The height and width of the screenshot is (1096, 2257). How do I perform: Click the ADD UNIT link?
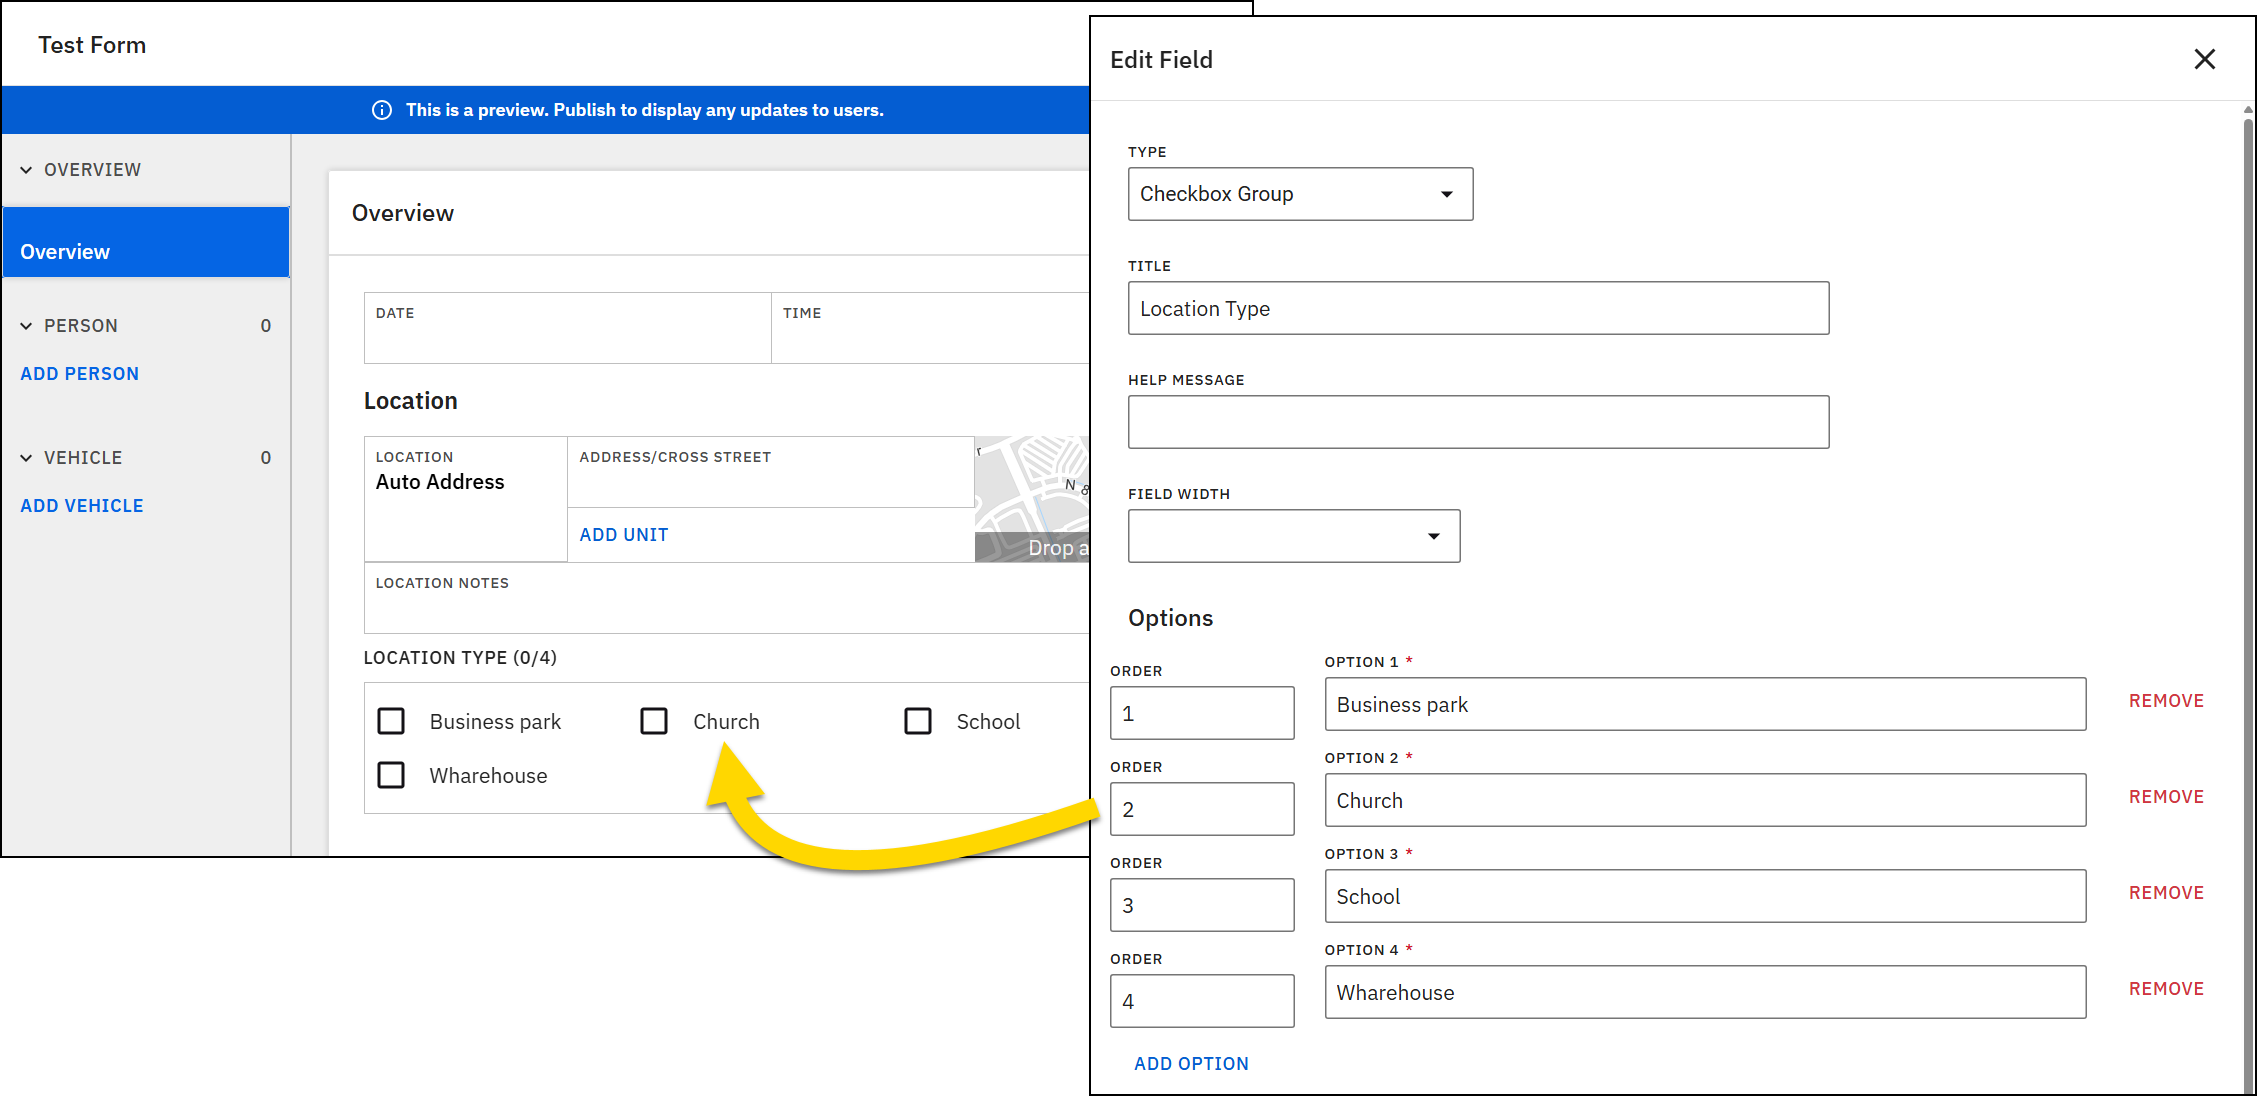(623, 534)
